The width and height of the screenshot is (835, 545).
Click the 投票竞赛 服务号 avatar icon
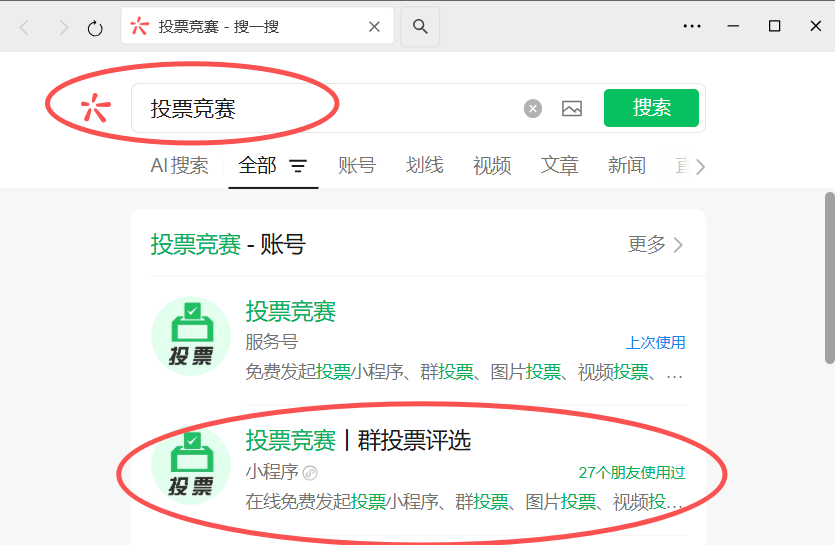click(191, 336)
